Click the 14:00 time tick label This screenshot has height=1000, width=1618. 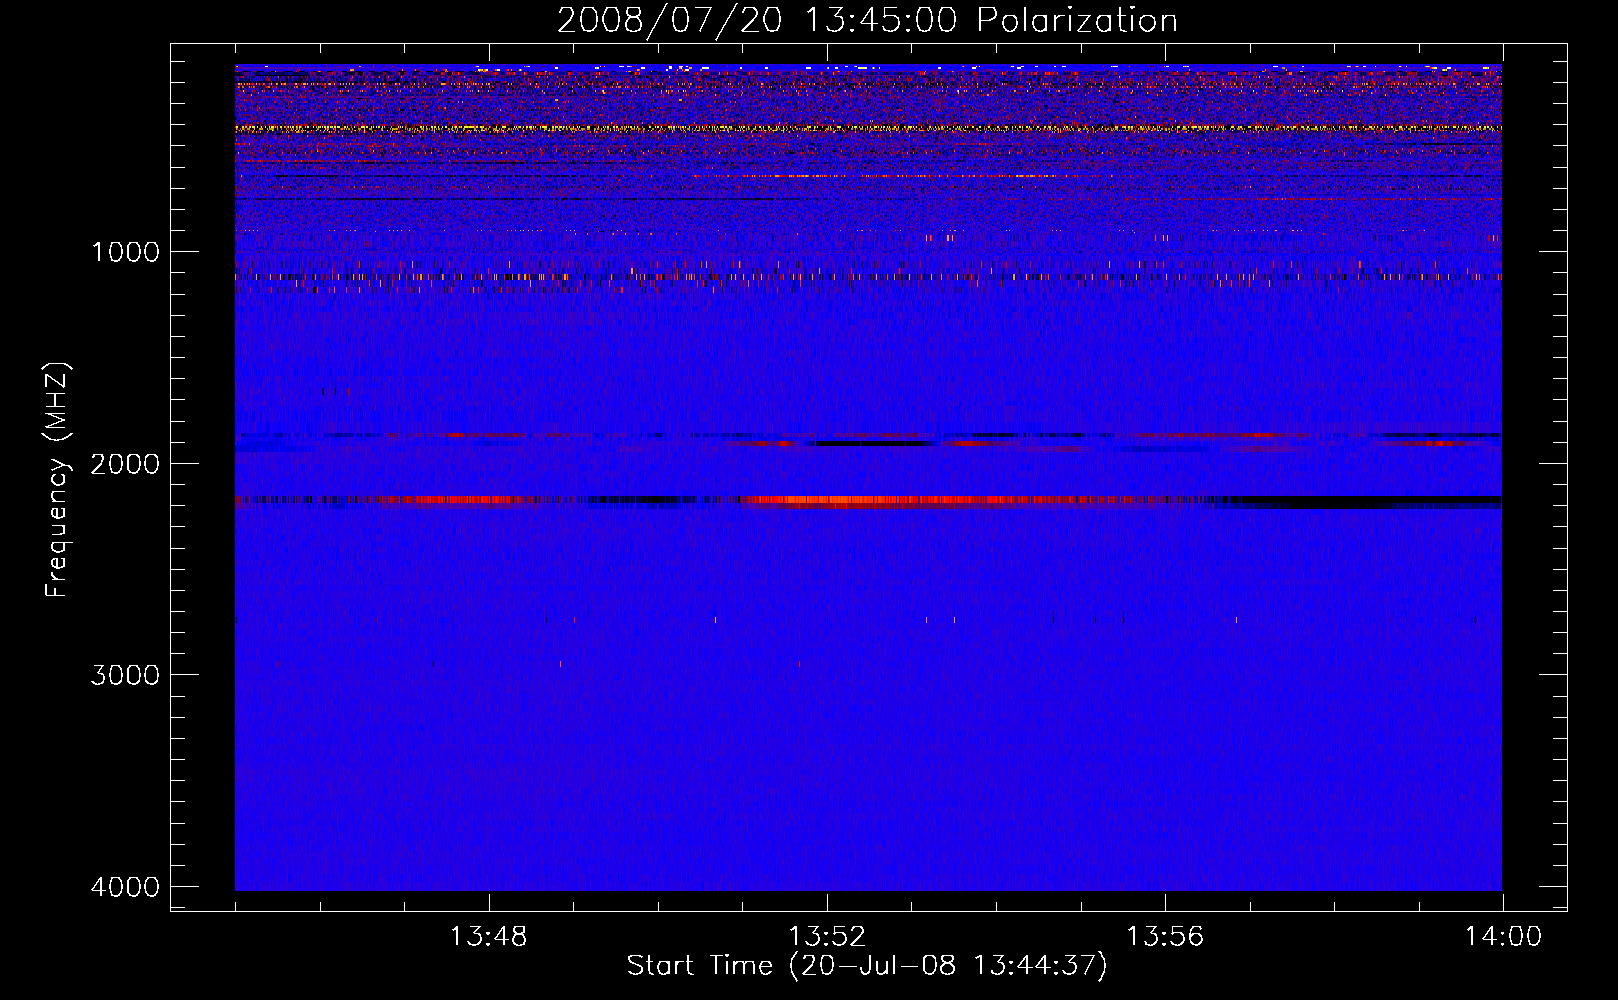tap(1503, 937)
